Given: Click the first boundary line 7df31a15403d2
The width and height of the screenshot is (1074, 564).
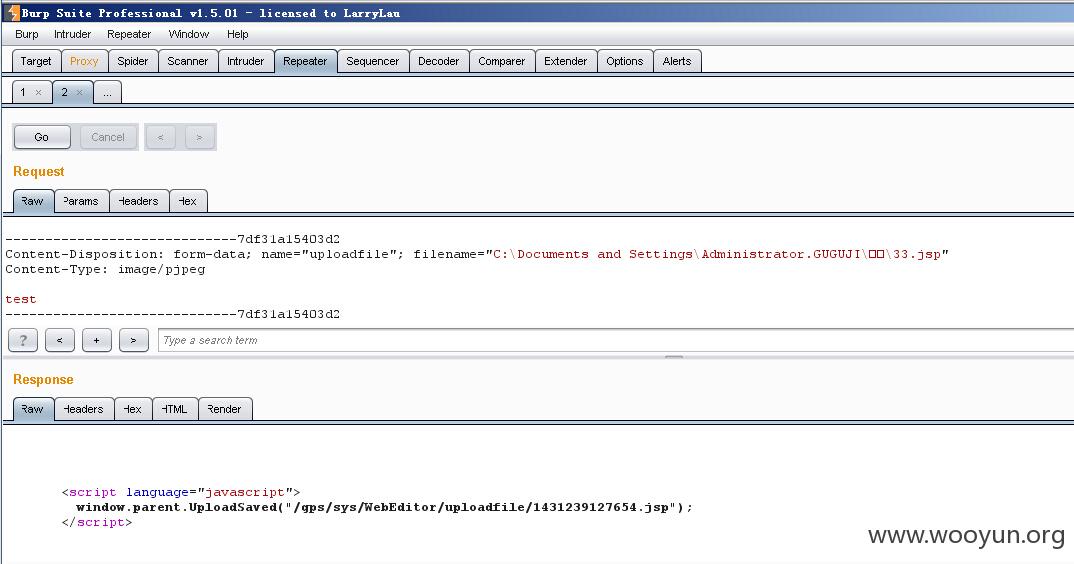Looking at the screenshot, I should coord(173,239).
